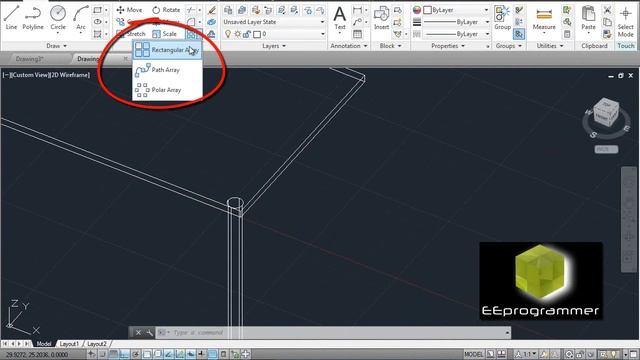
Task: Select the Line tool
Action: click(x=11, y=17)
